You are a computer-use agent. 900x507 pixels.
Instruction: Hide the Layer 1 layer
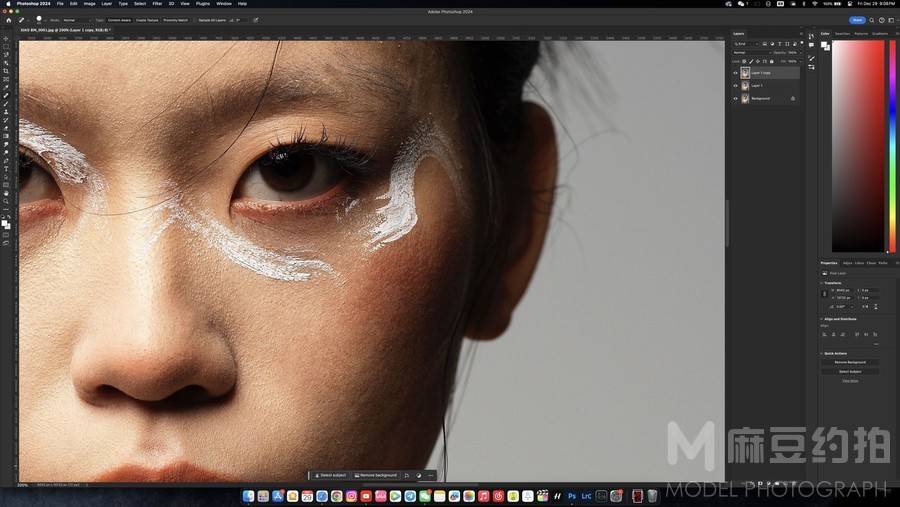tap(735, 86)
